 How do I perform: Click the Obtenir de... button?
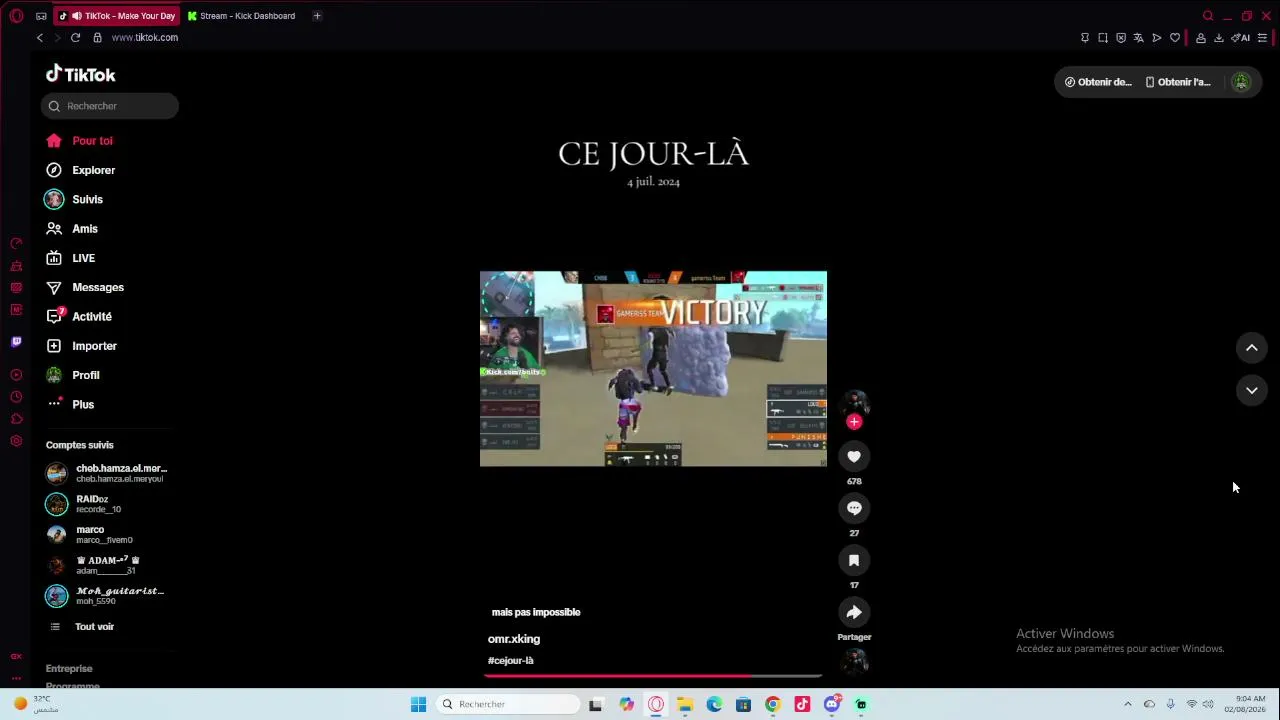[x=1098, y=82]
